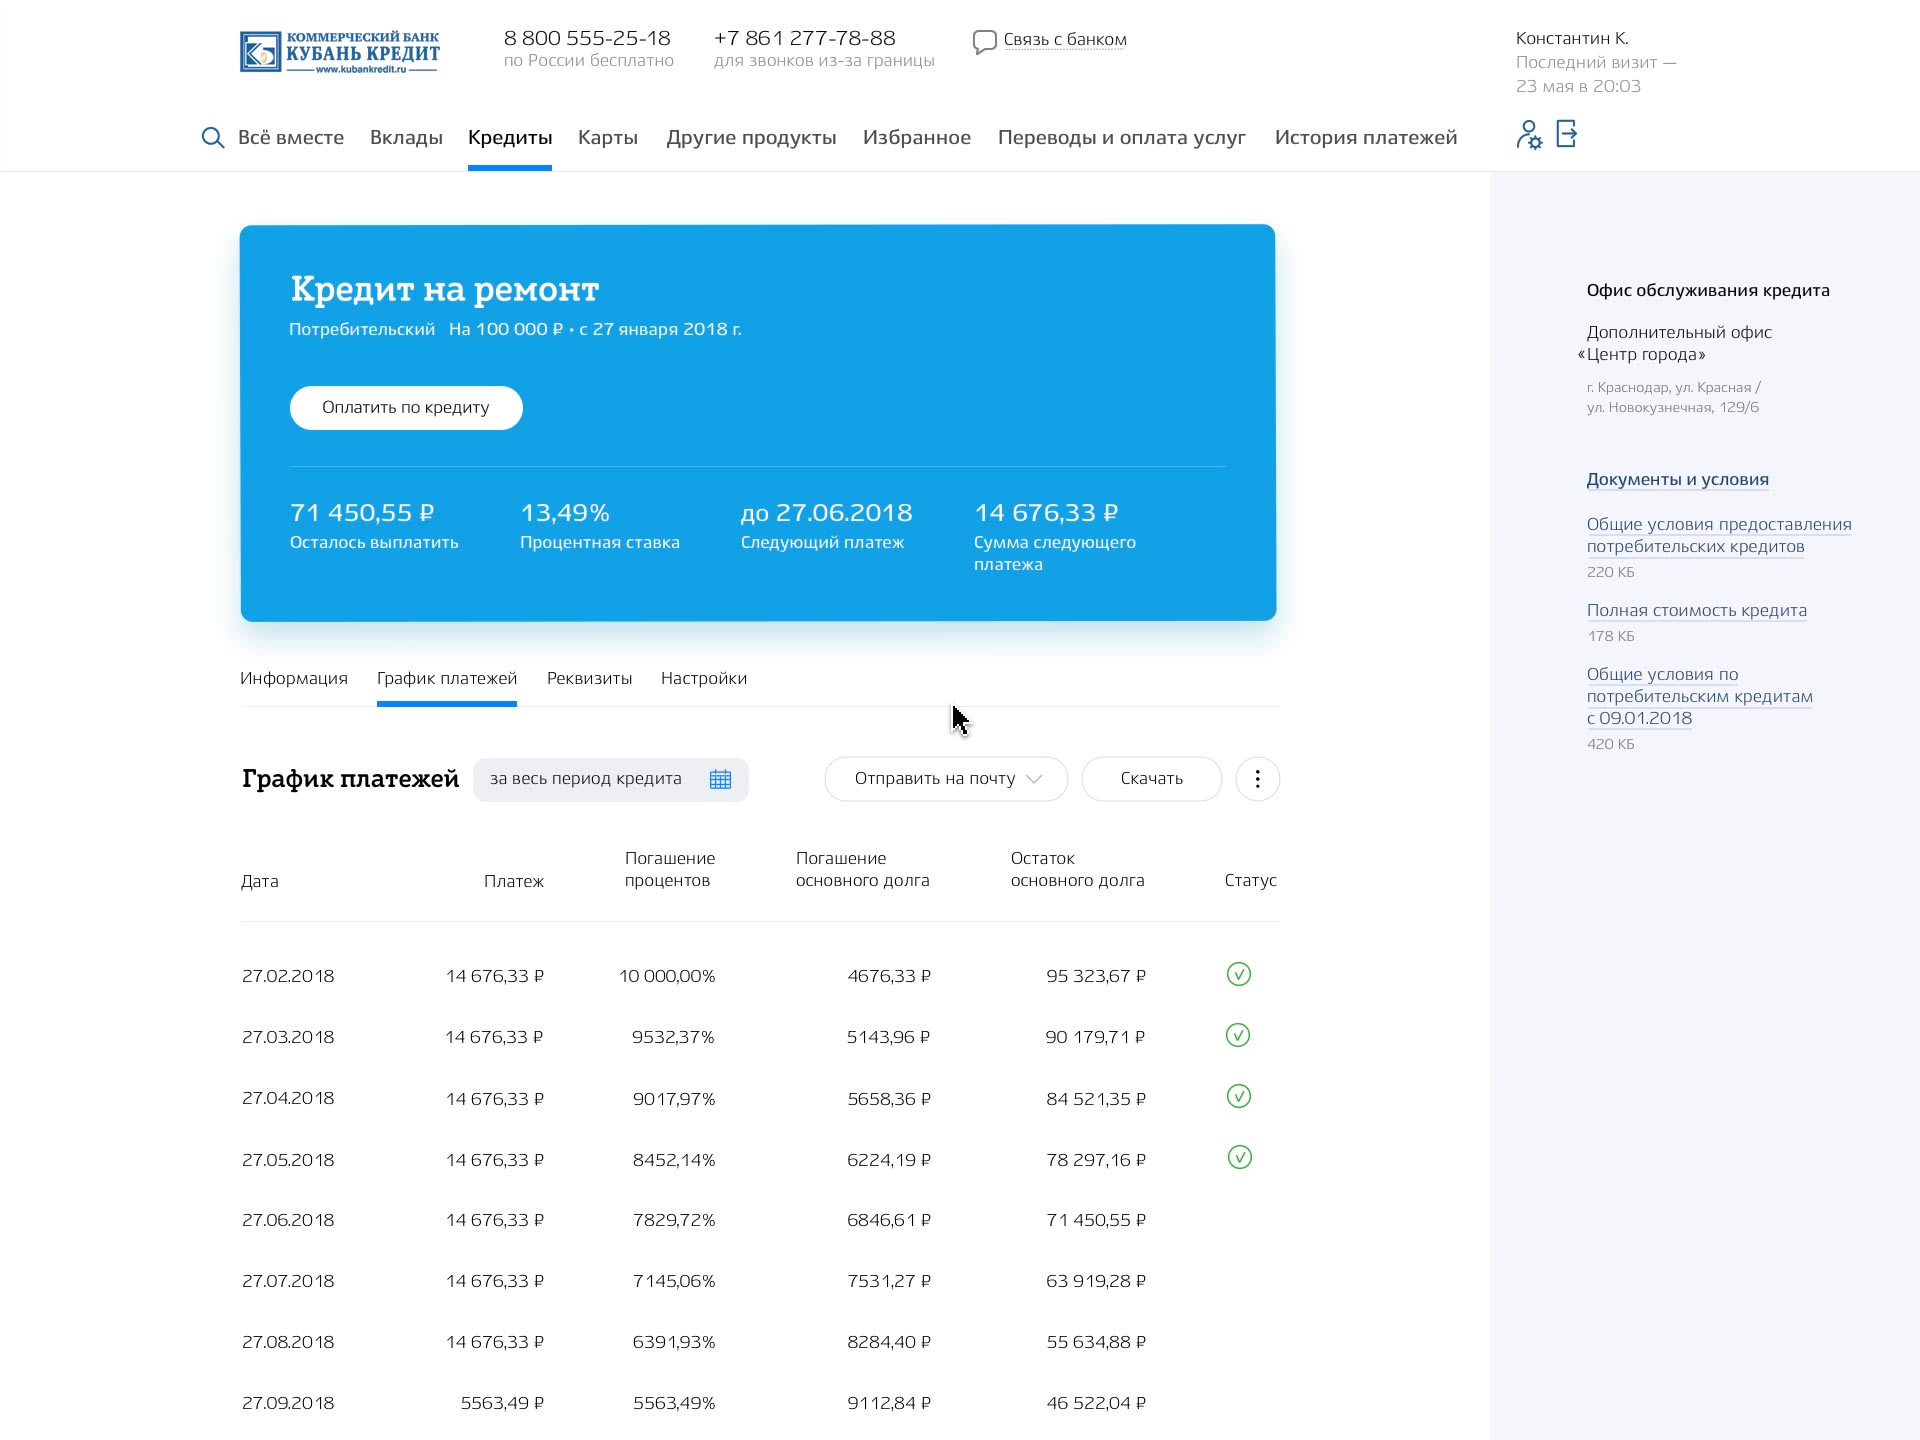The height and width of the screenshot is (1440, 1920).
Task: Click 'Кредит на ремонт' title
Action: 444,289
